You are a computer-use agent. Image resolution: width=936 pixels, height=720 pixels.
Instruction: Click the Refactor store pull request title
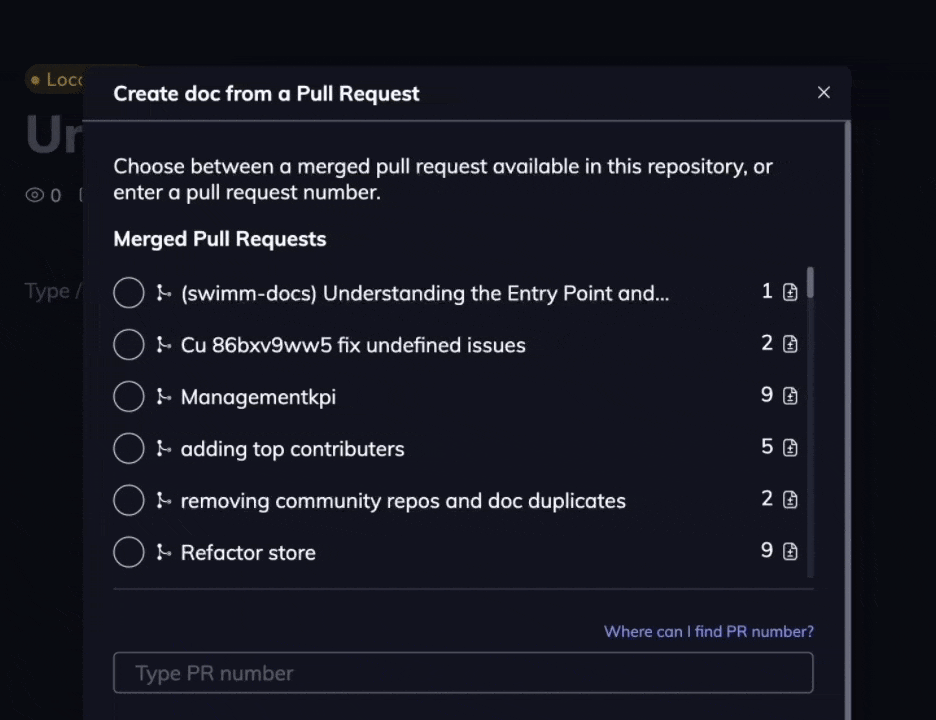point(248,553)
